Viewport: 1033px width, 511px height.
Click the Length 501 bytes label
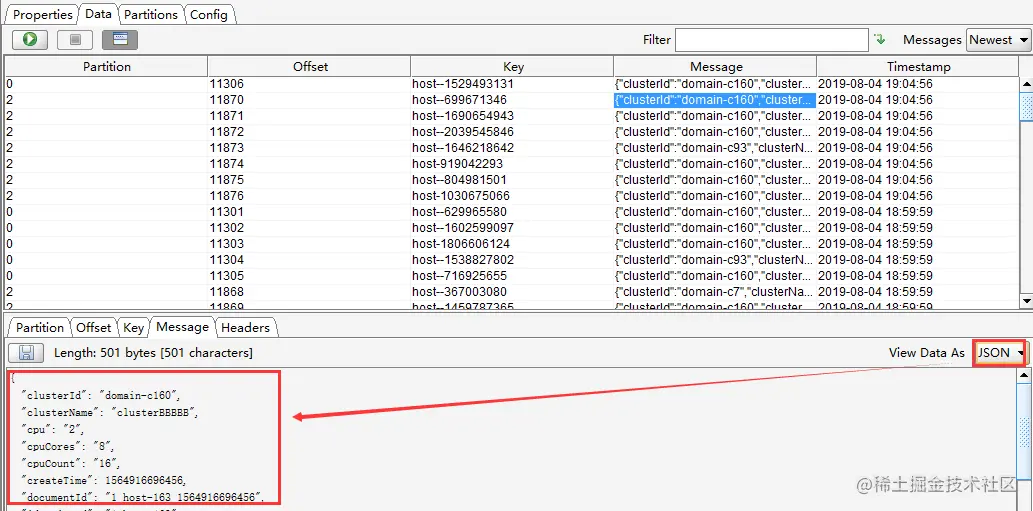[153, 353]
